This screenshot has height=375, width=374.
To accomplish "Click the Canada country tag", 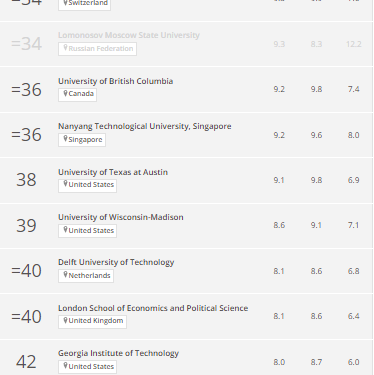I will coord(77,95).
